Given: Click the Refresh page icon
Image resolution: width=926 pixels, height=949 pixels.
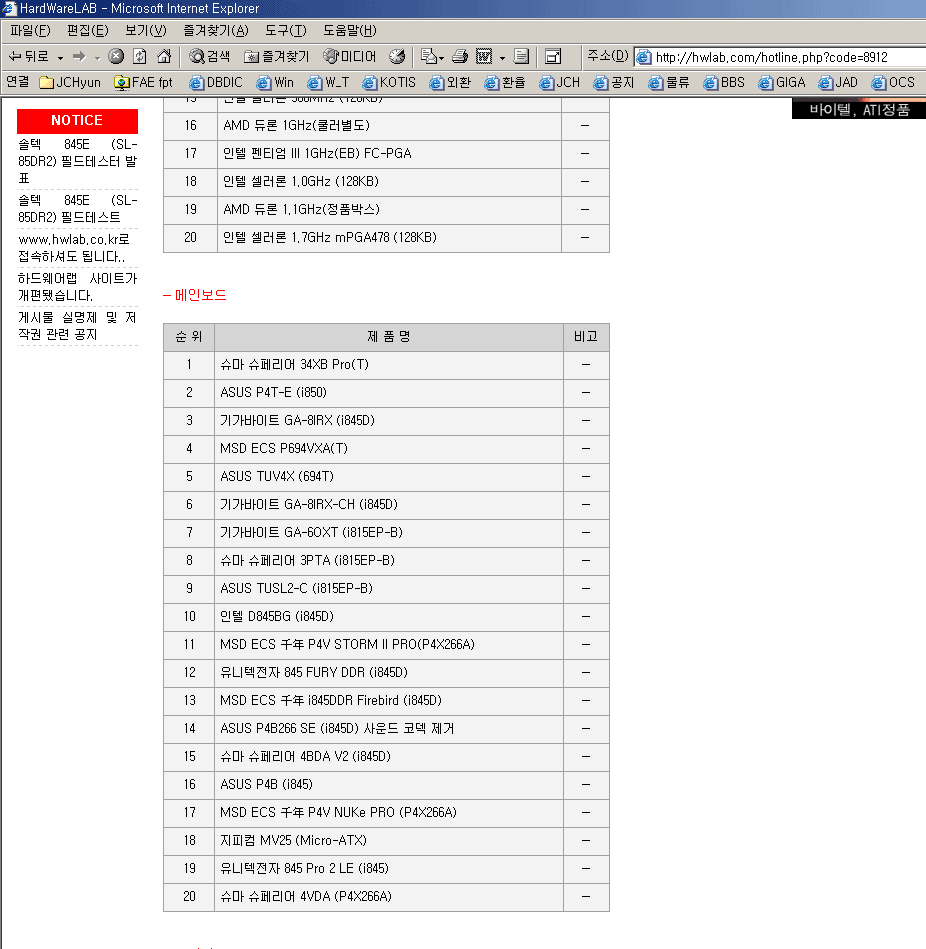Looking at the screenshot, I should pos(140,57).
